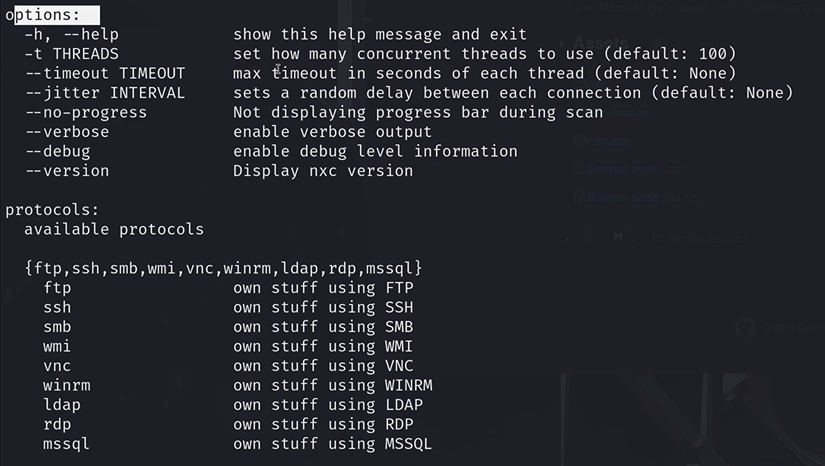Click the 'winrm' protocol entry

pyautogui.click(x=67, y=386)
